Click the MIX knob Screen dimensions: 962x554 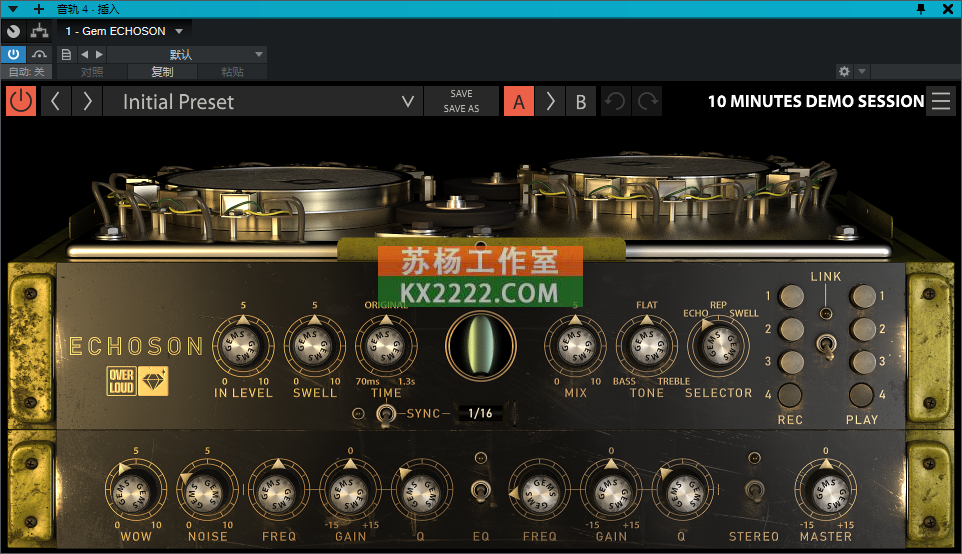click(575, 346)
